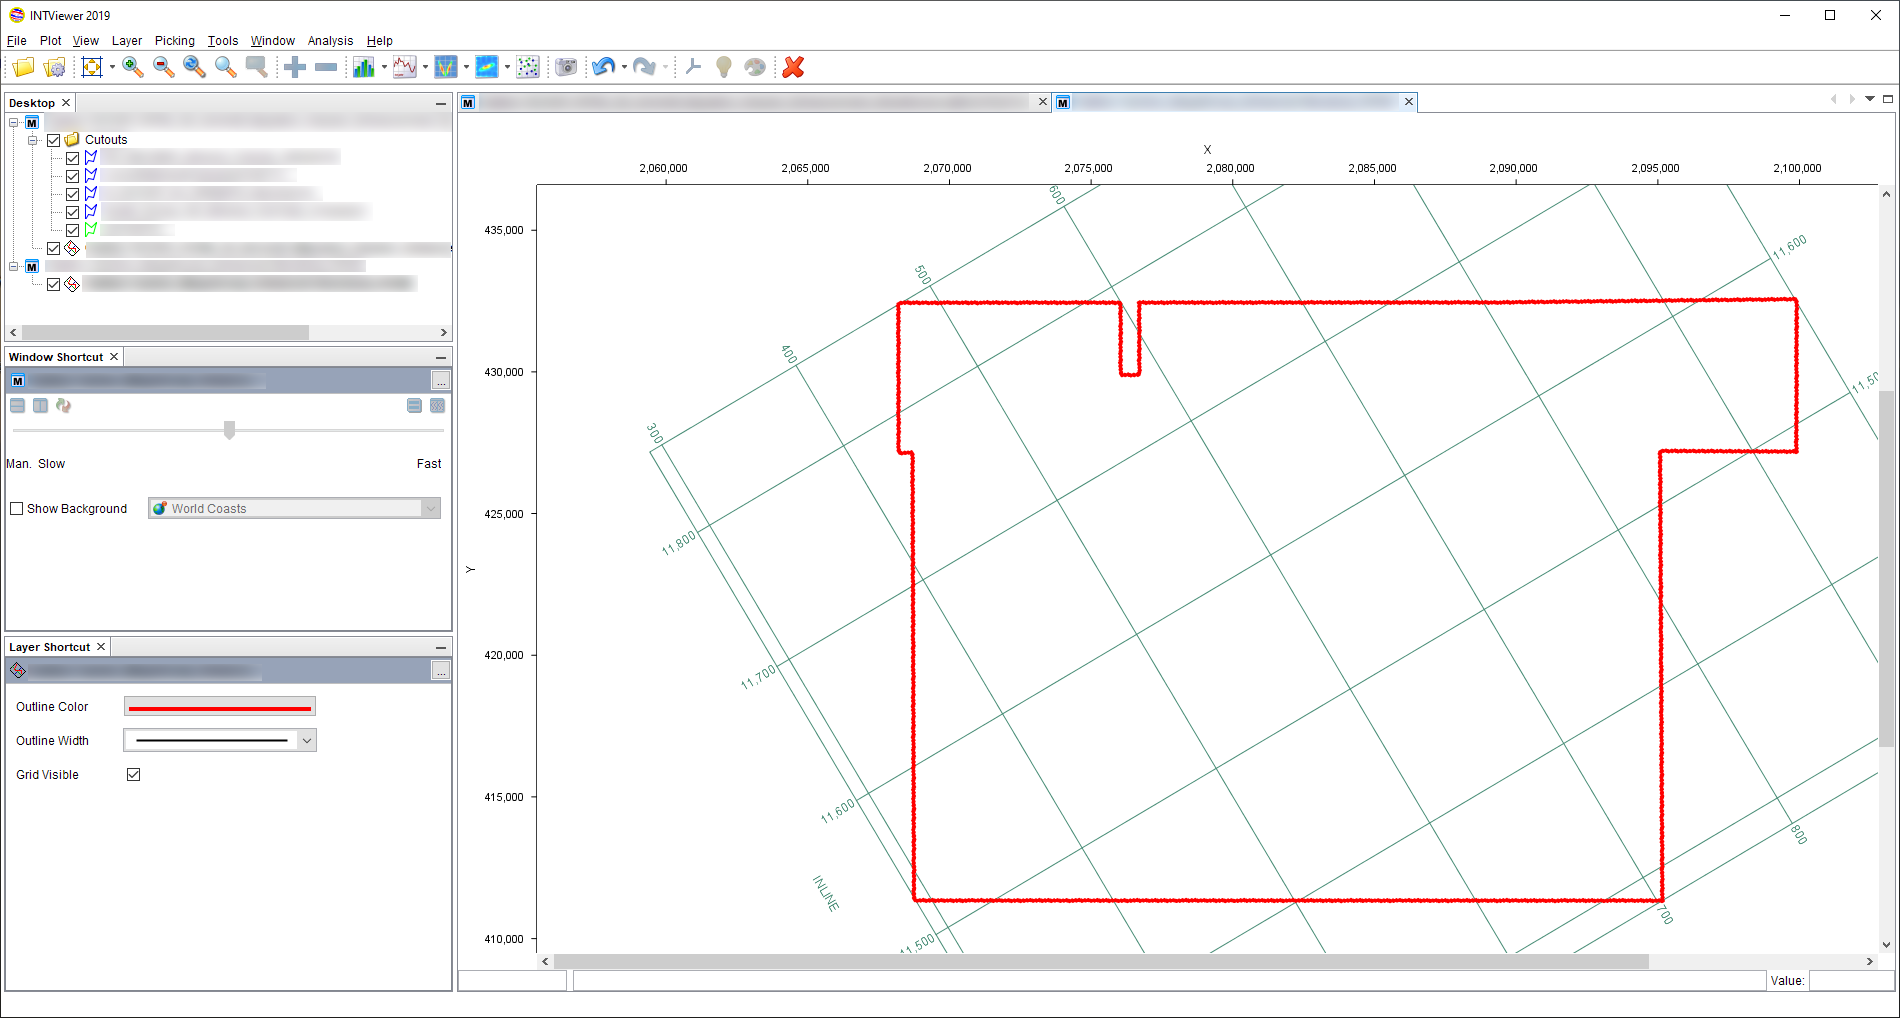Click the blue minus toolbar icon
This screenshot has height=1018, width=1900.
click(326, 67)
